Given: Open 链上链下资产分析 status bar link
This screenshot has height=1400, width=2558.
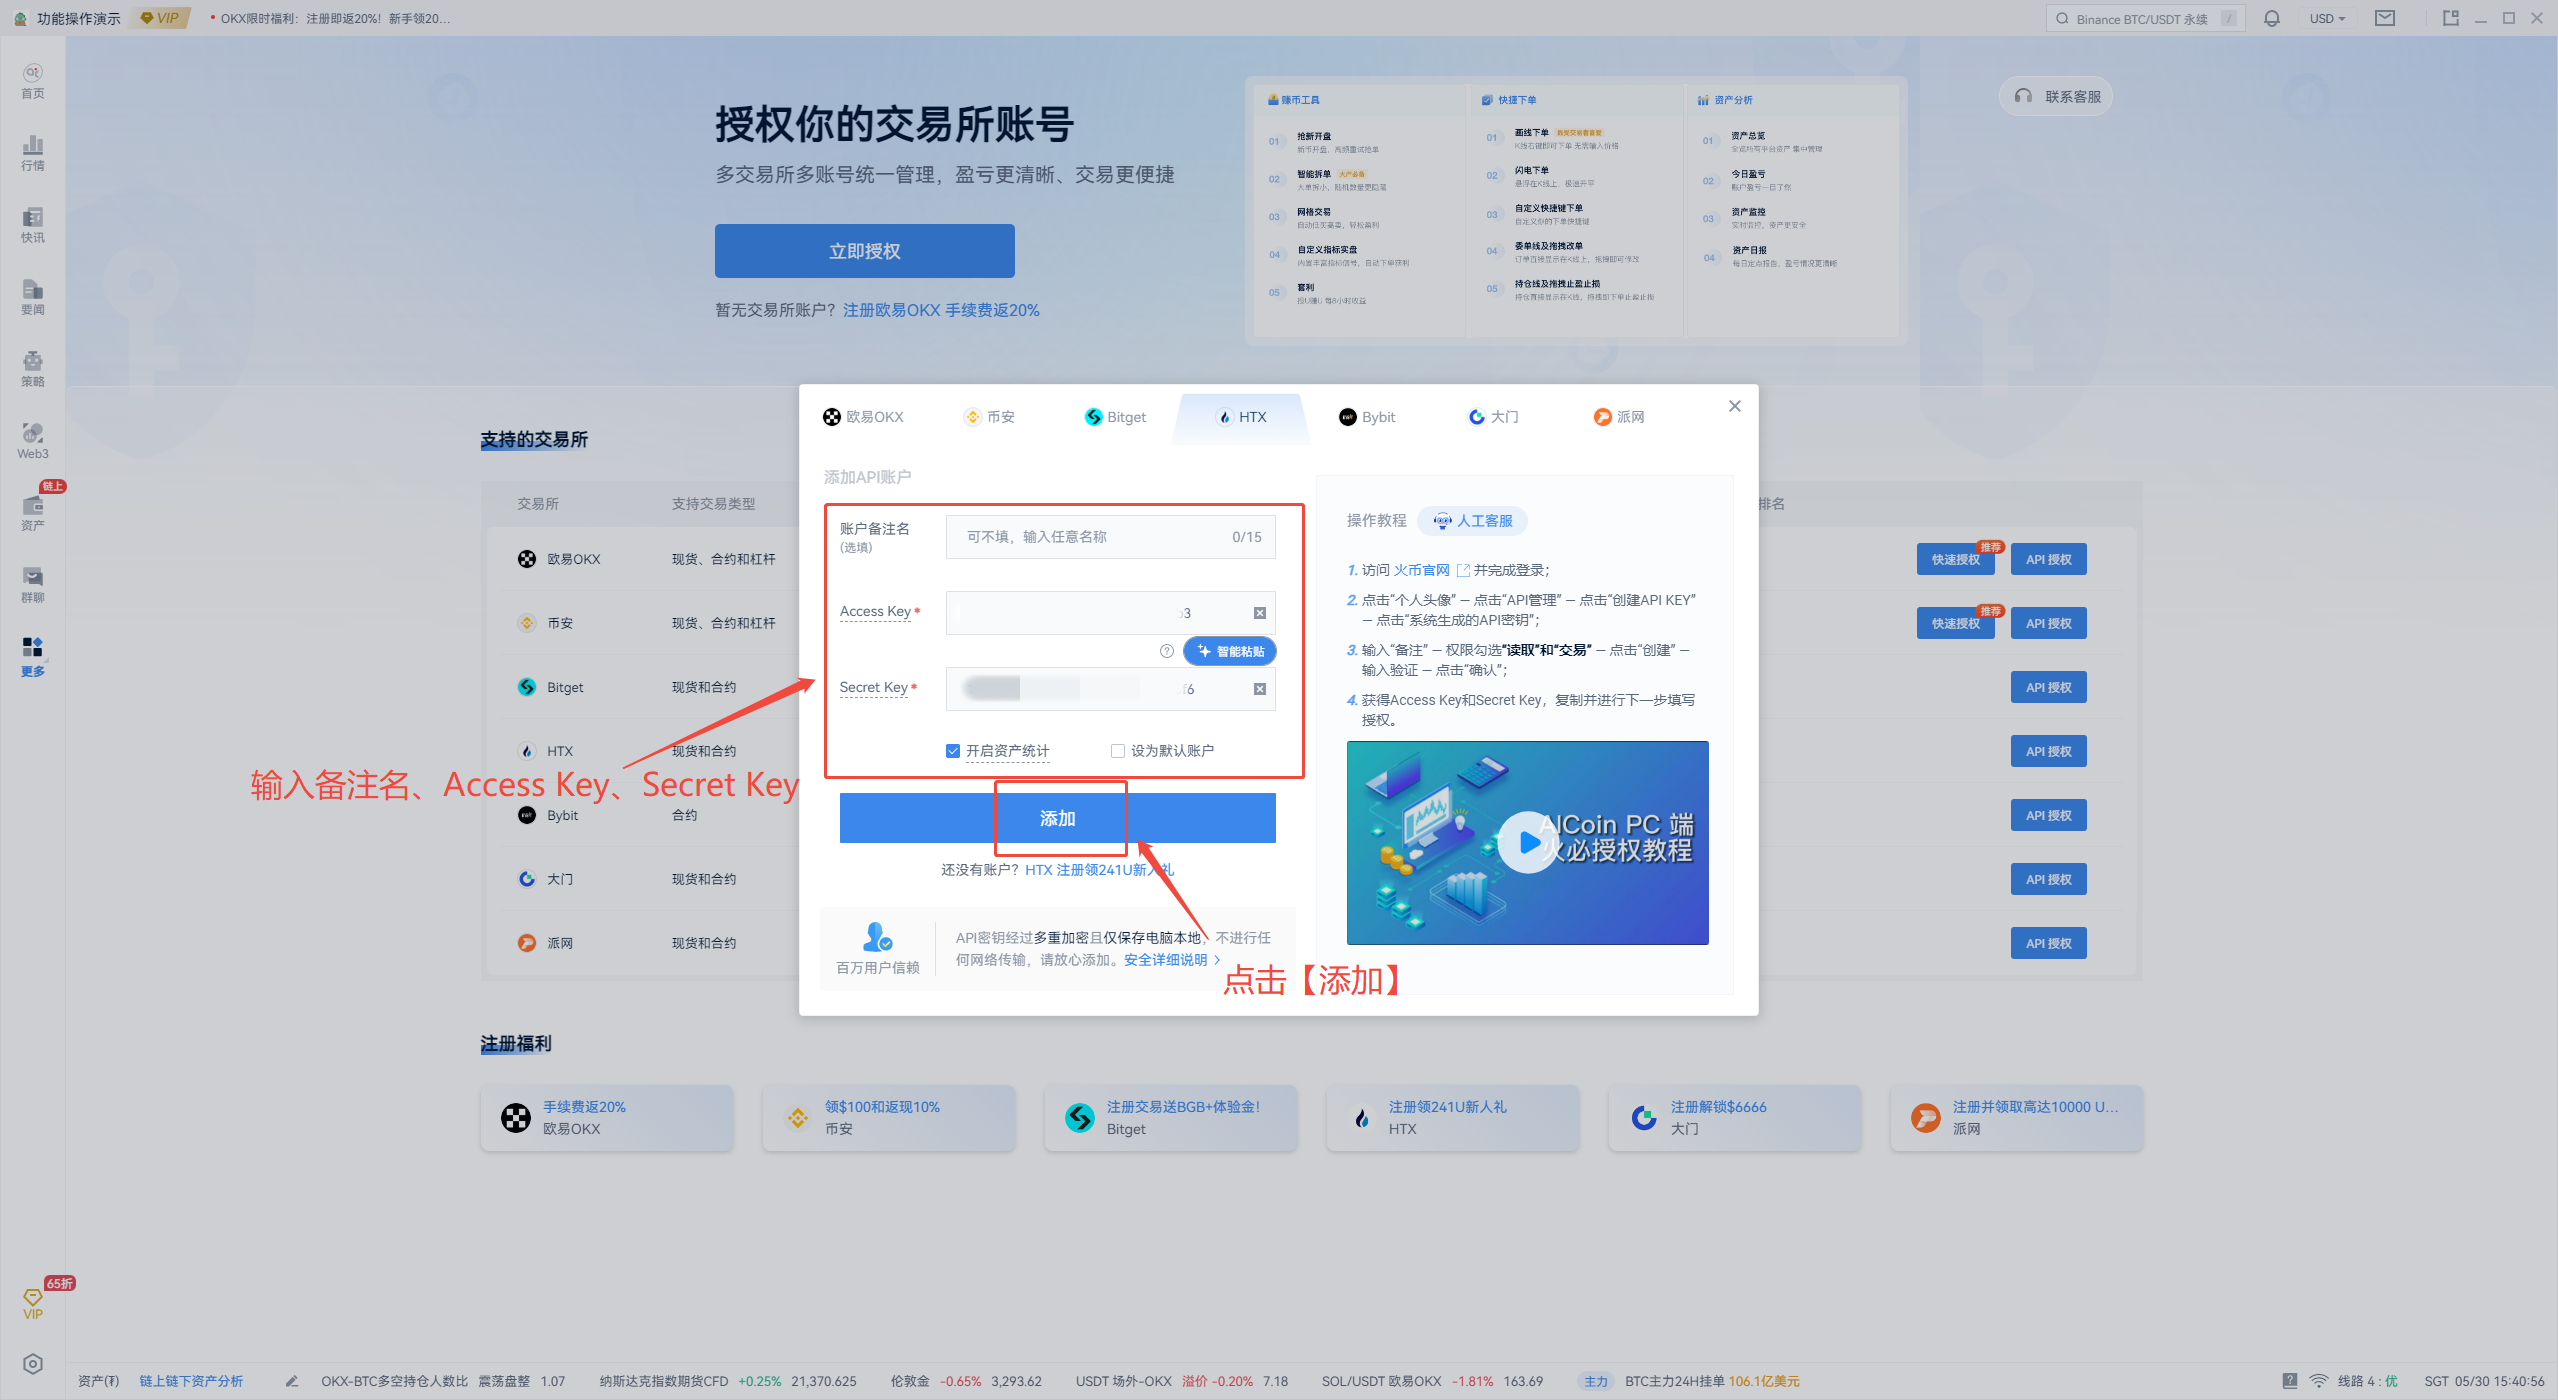Looking at the screenshot, I should coord(191,1381).
